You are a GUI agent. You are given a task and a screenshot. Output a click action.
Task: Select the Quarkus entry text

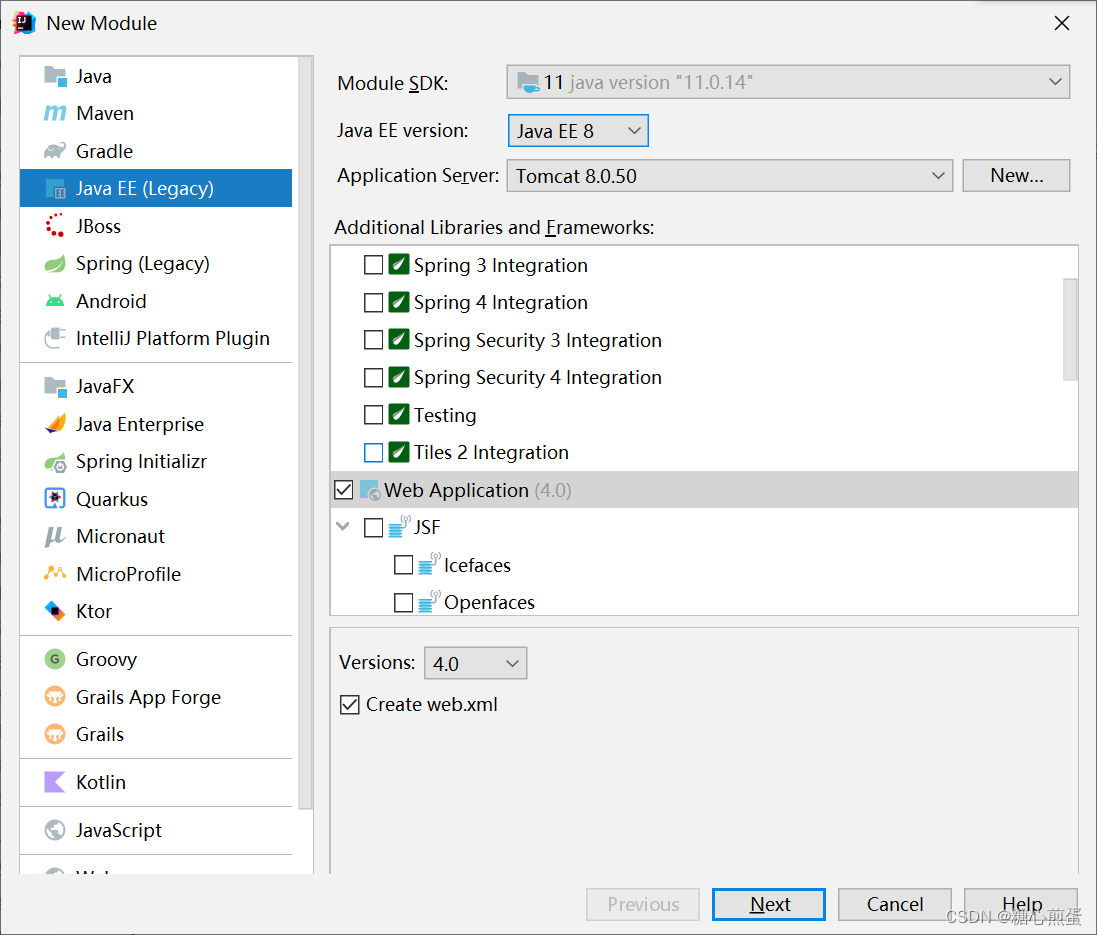coord(112,499)
